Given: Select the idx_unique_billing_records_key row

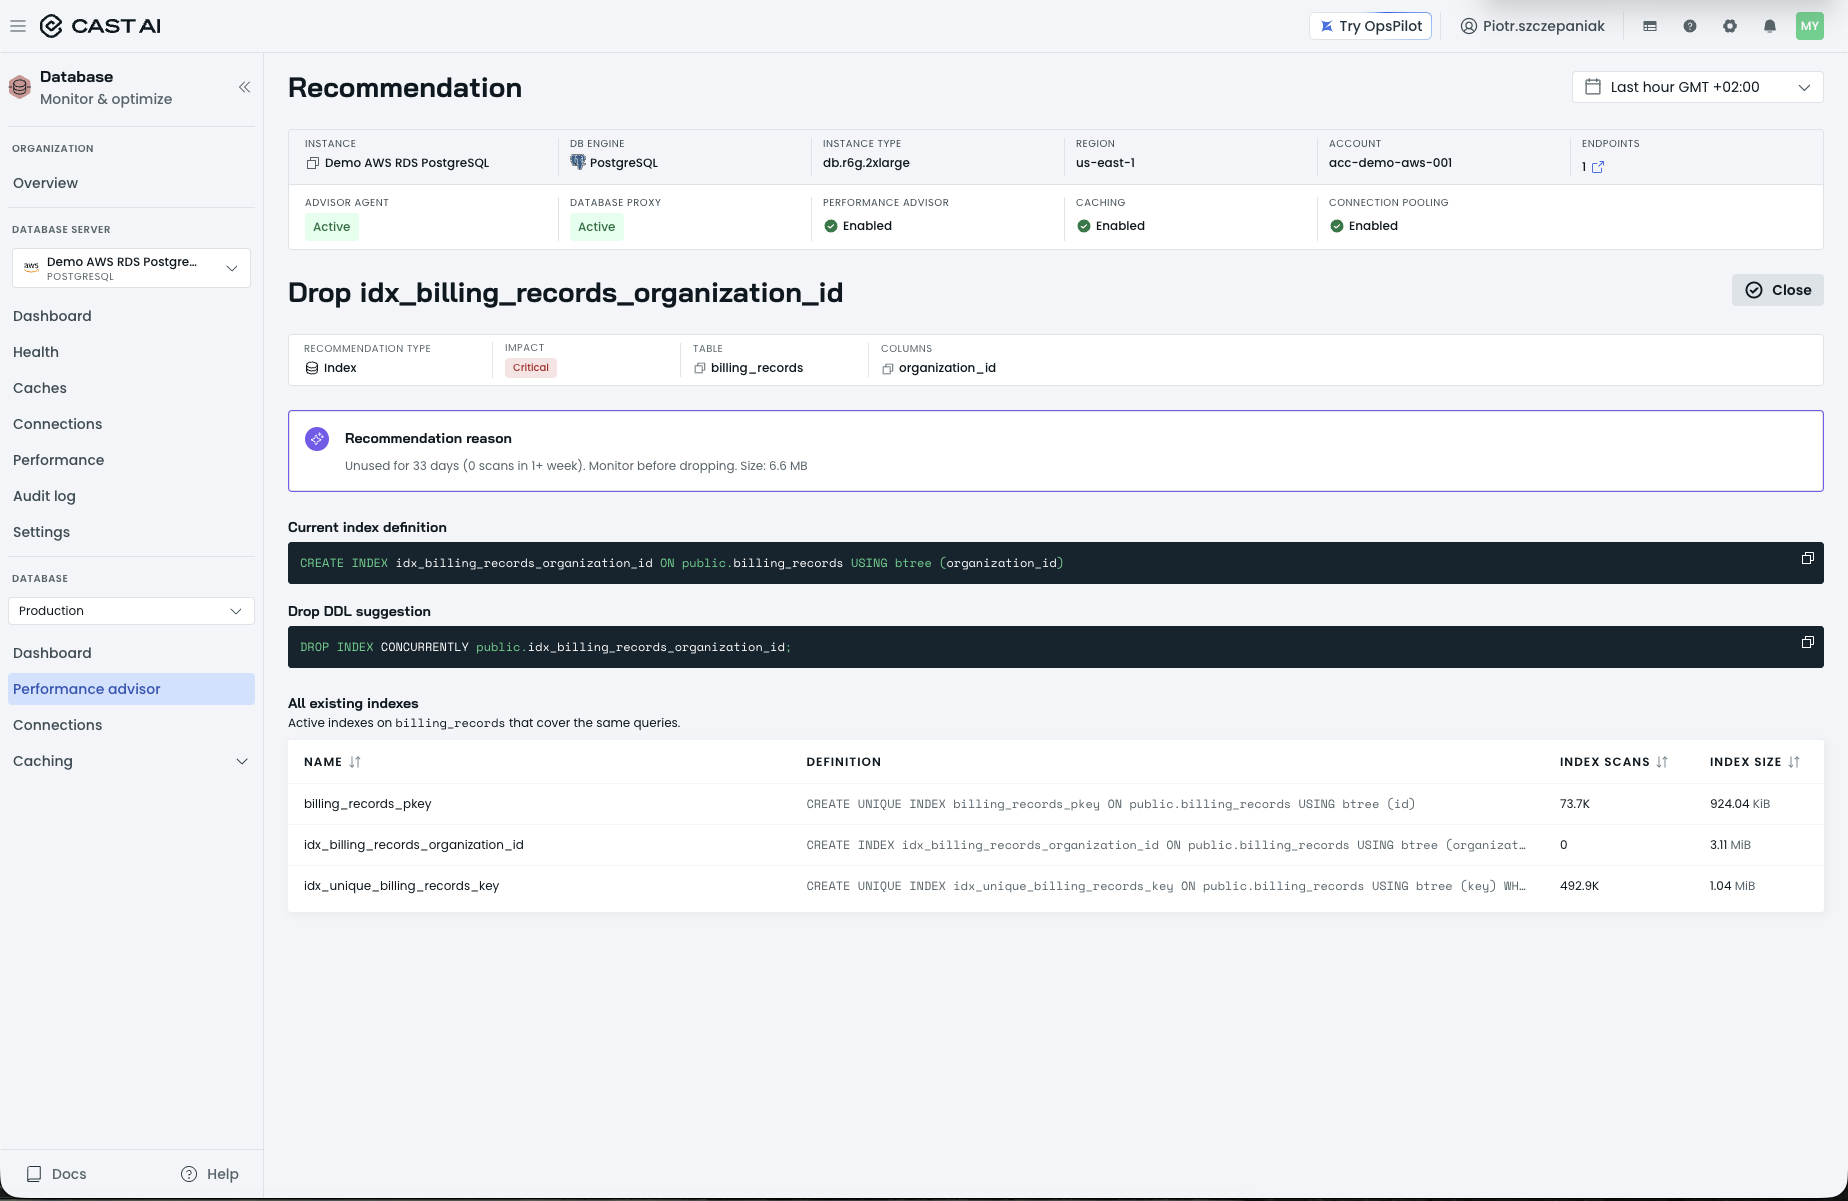Looking at the screenshot, I should 1055,886.
